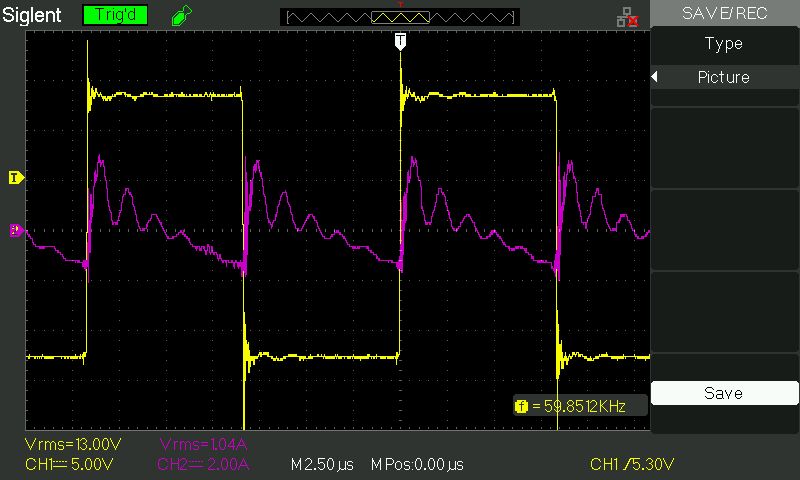Click the frequency counter 59.8512KHz readout
This screenshot has width=800, height=480.
point(579,406)
